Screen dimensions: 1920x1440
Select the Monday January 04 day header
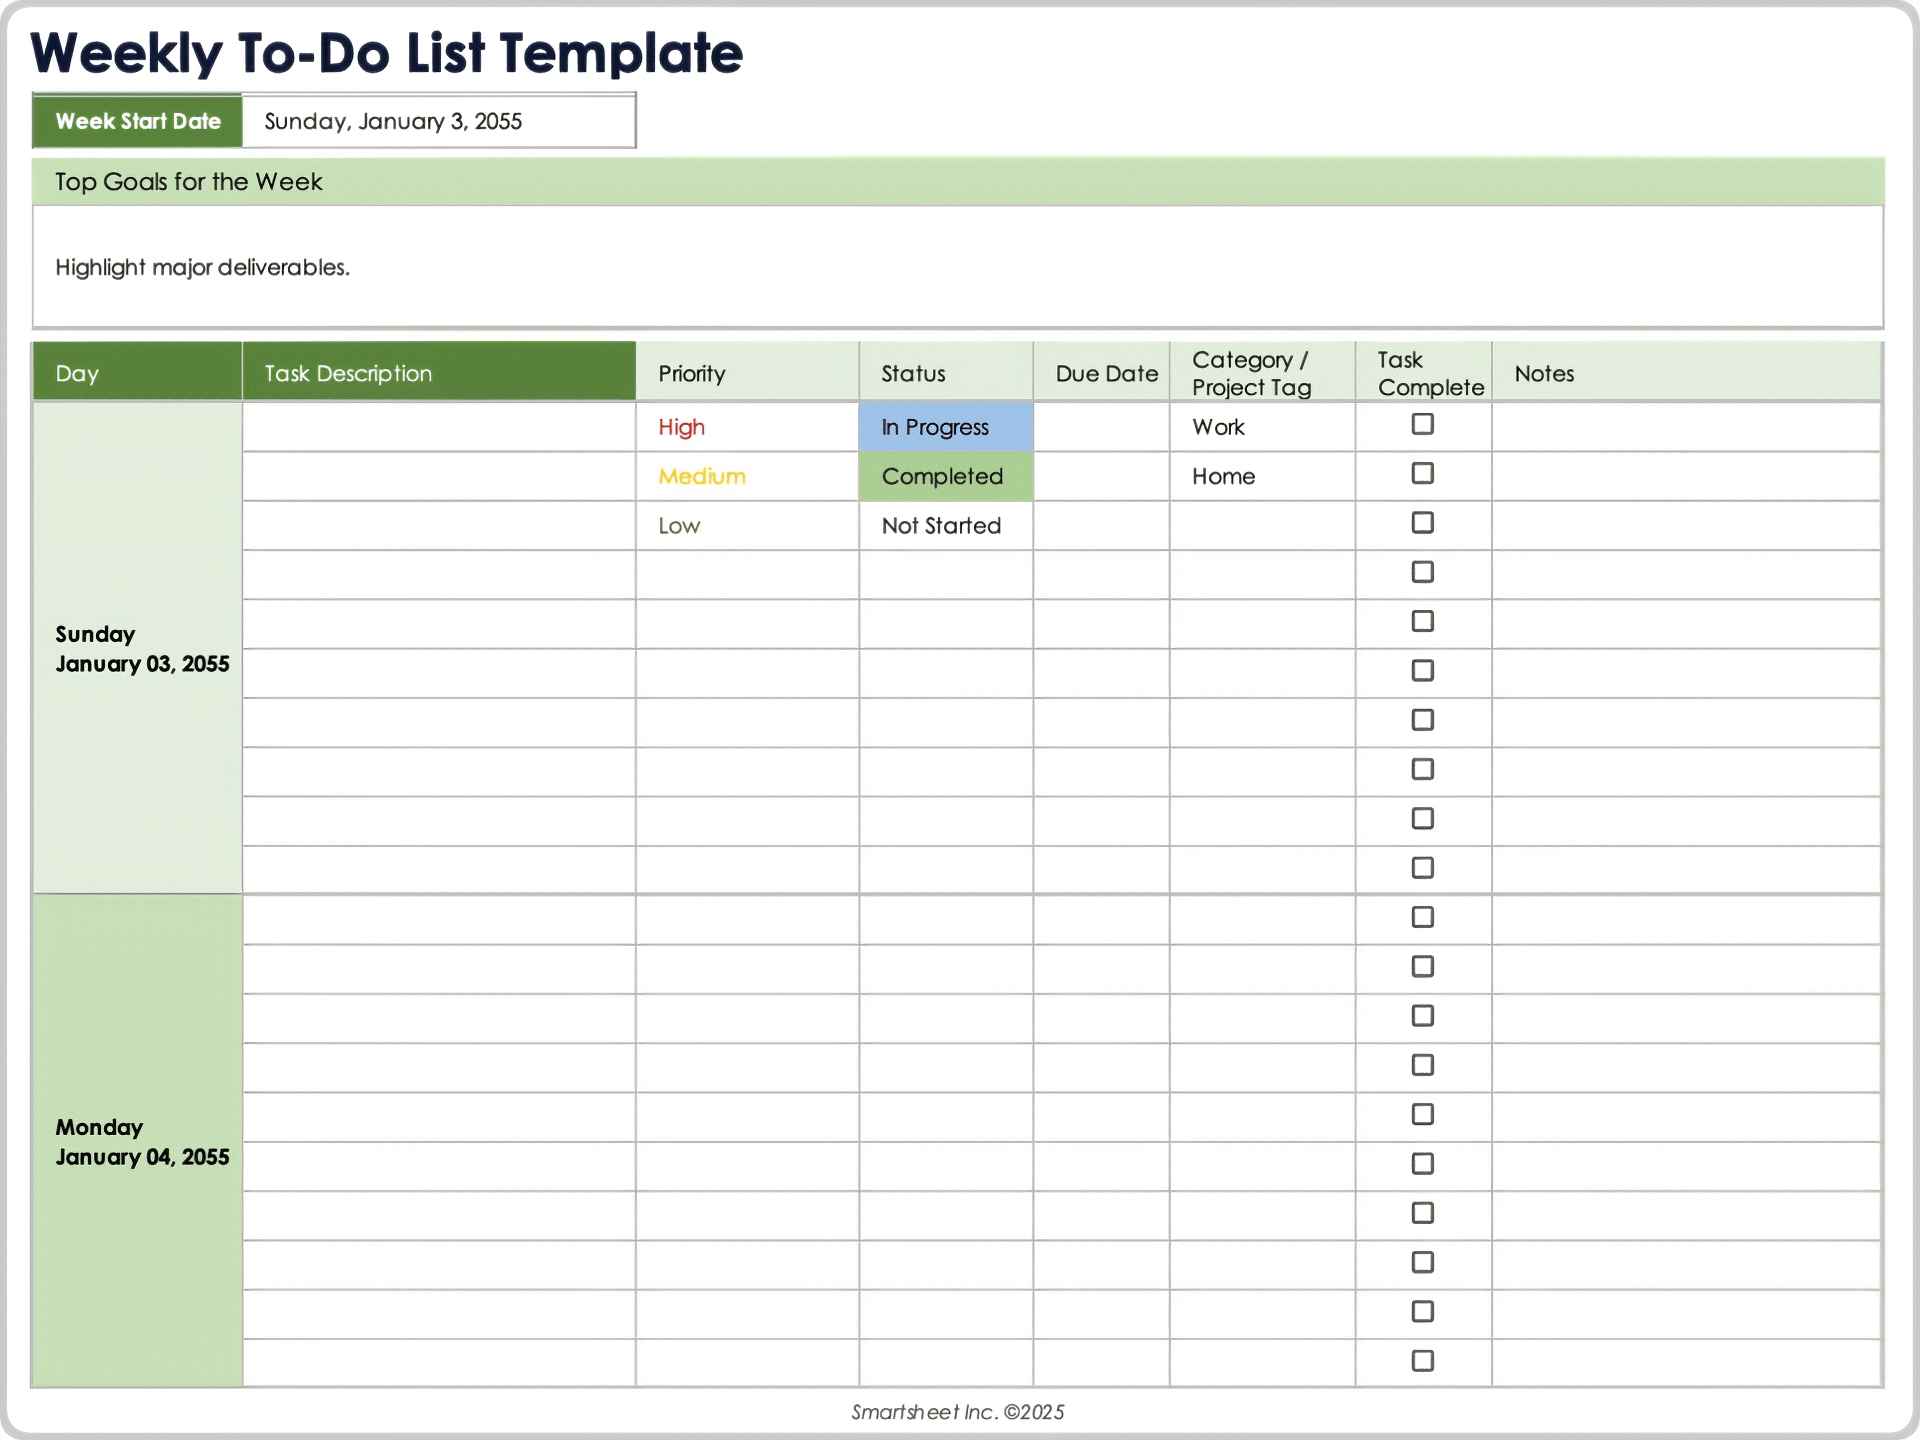click(141, 1141)
